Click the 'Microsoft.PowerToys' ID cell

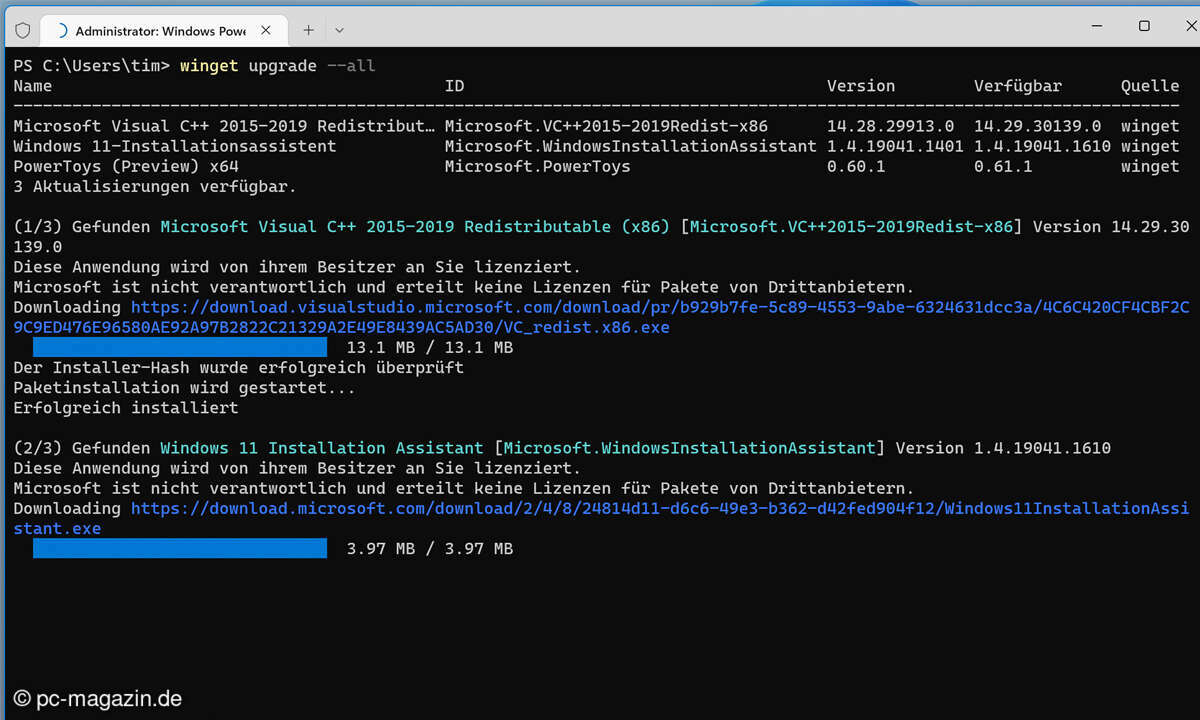(x=537, y=166)
